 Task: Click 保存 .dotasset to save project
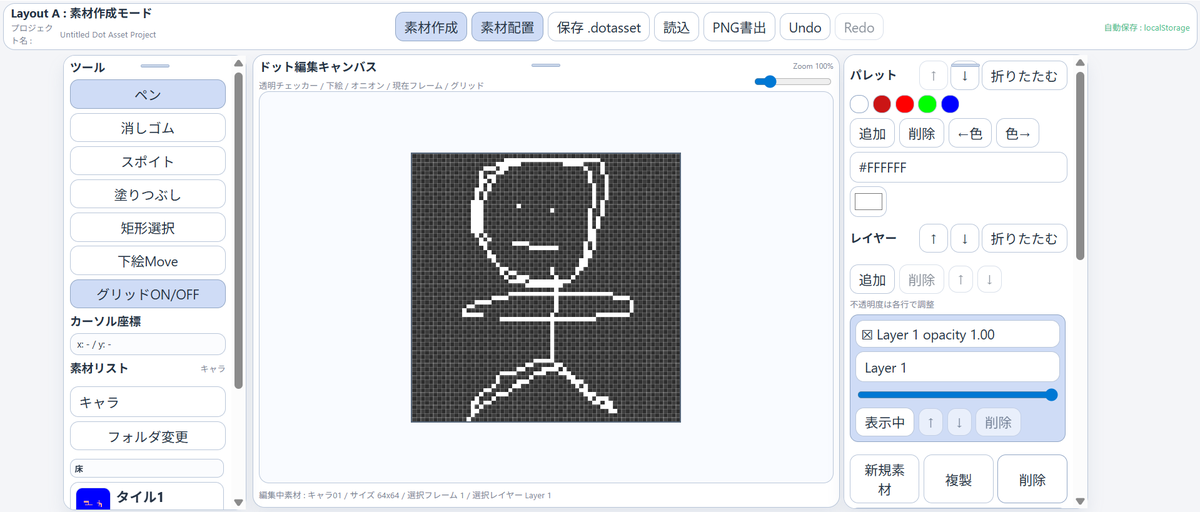[599, 27]
